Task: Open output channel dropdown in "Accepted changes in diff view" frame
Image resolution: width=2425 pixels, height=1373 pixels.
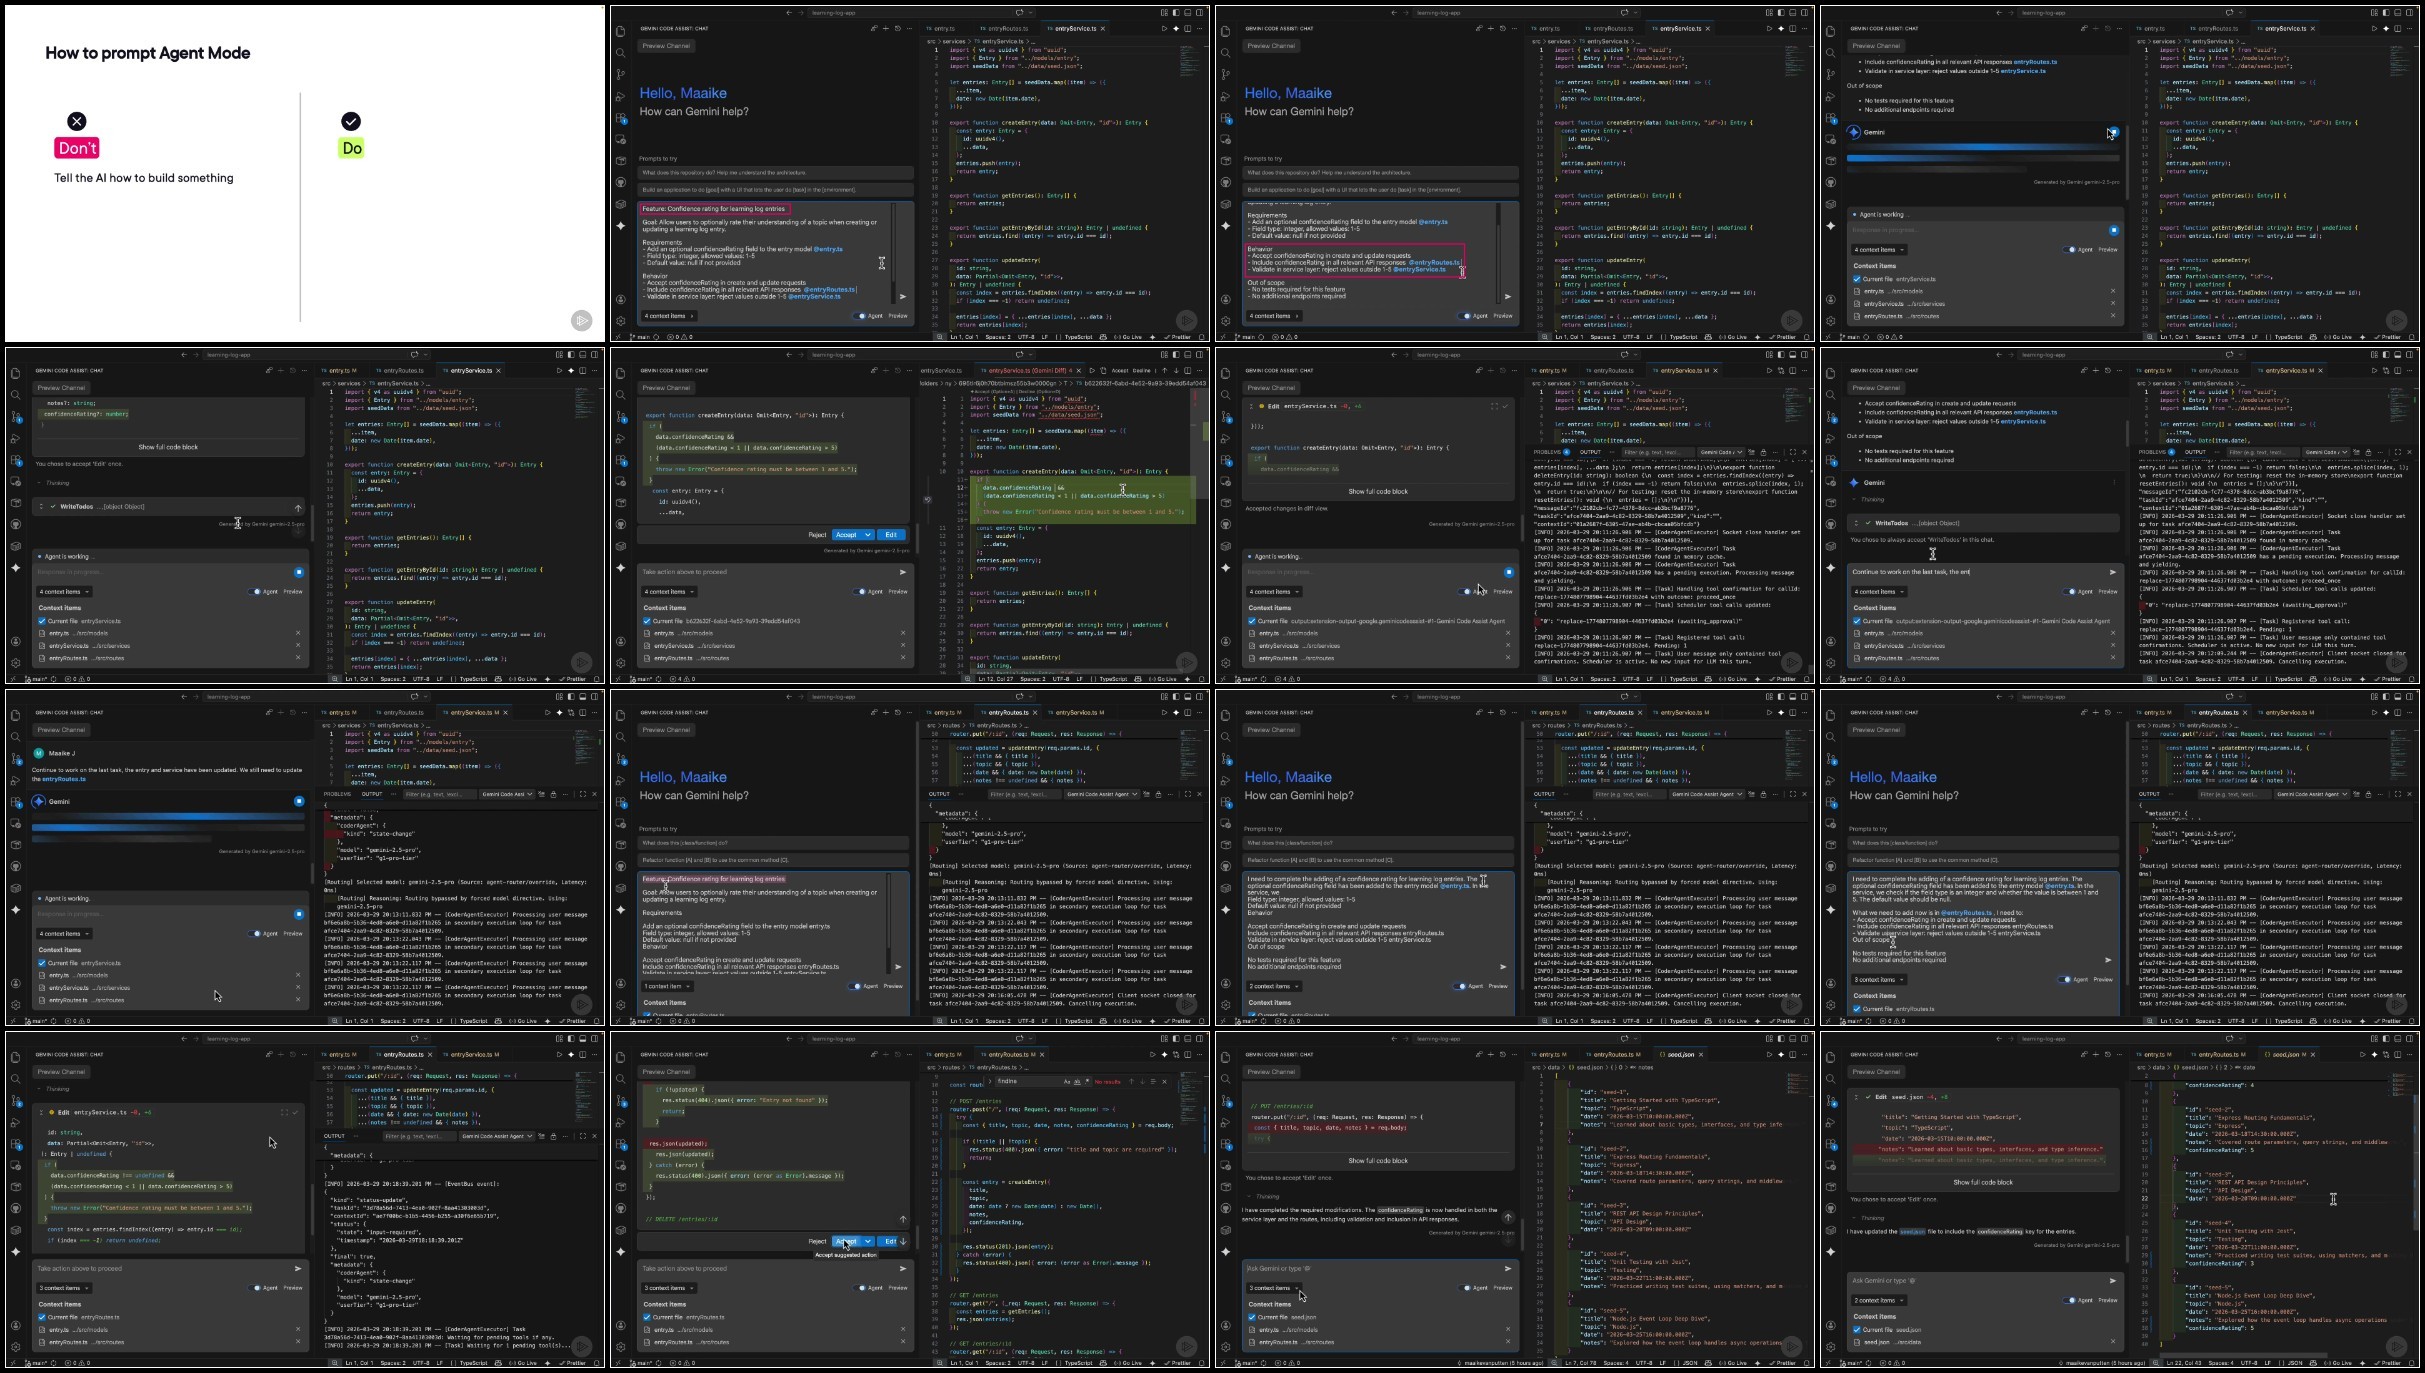Action: click(x=1721, y=452)
